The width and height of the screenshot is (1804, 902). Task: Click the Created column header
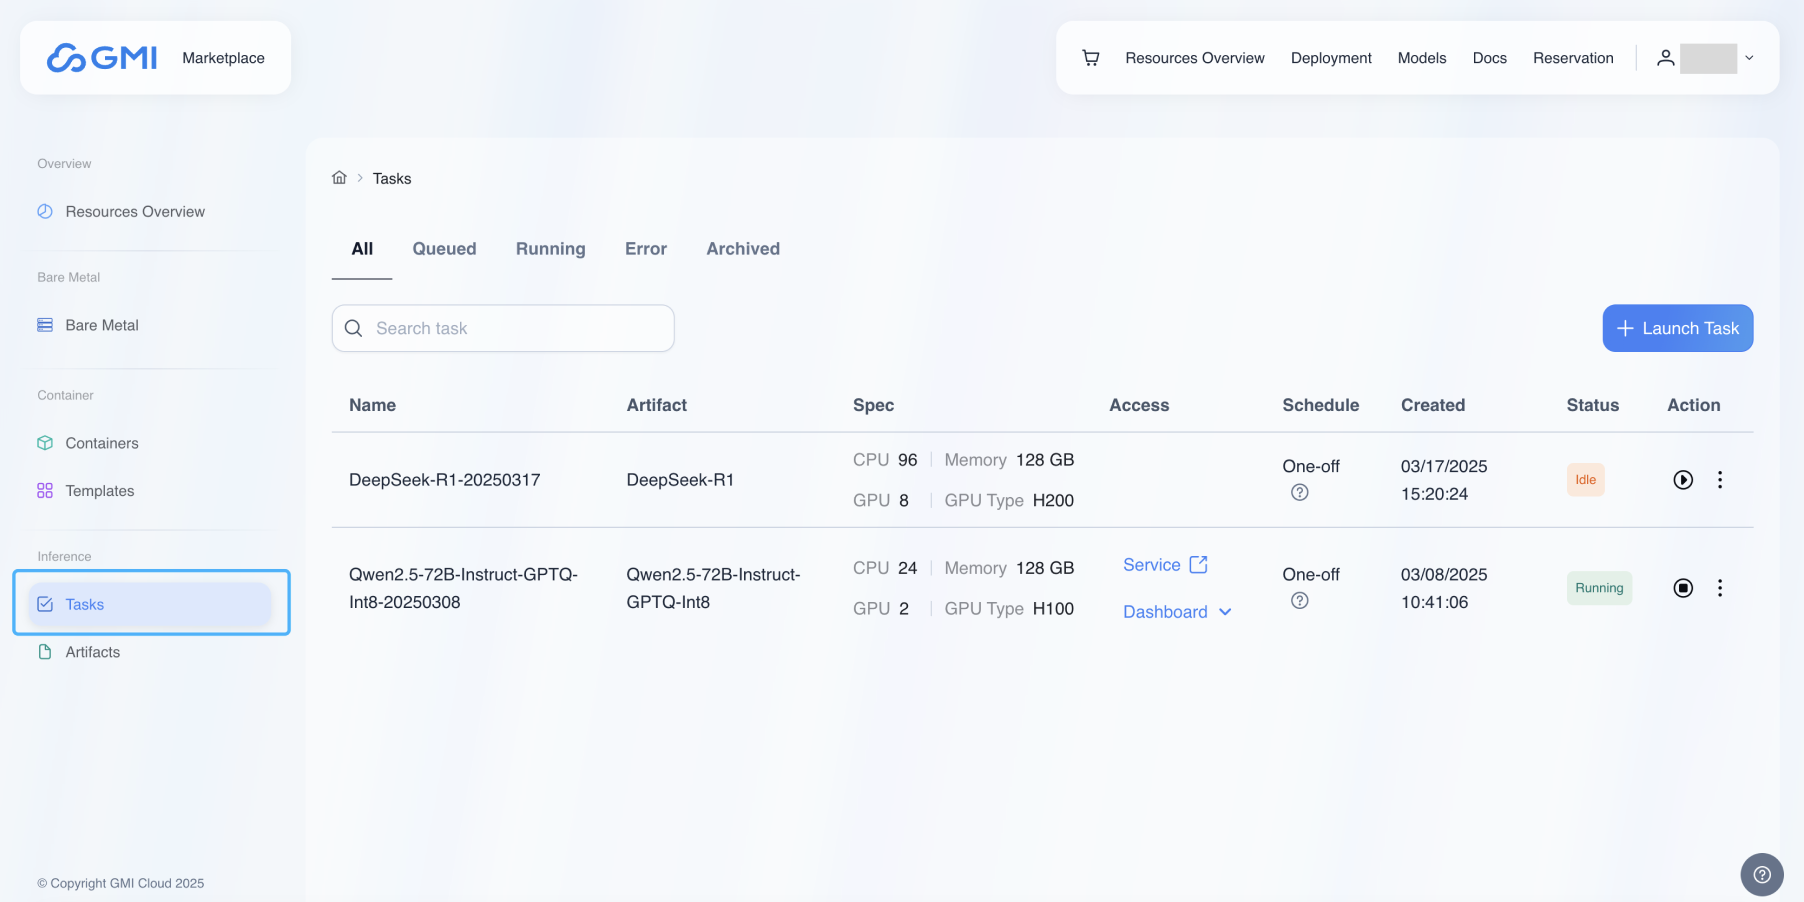coord(1432,405)
